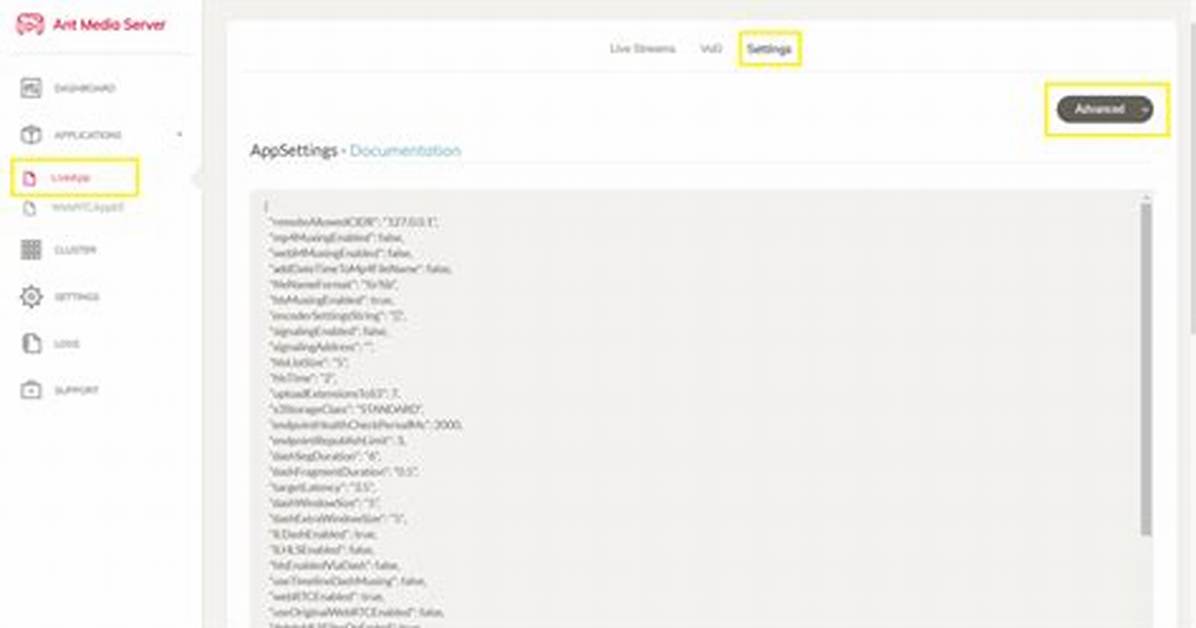Click the "hlsTime" line
Viewport: 1196px width, 628px height.
point(302,378)
